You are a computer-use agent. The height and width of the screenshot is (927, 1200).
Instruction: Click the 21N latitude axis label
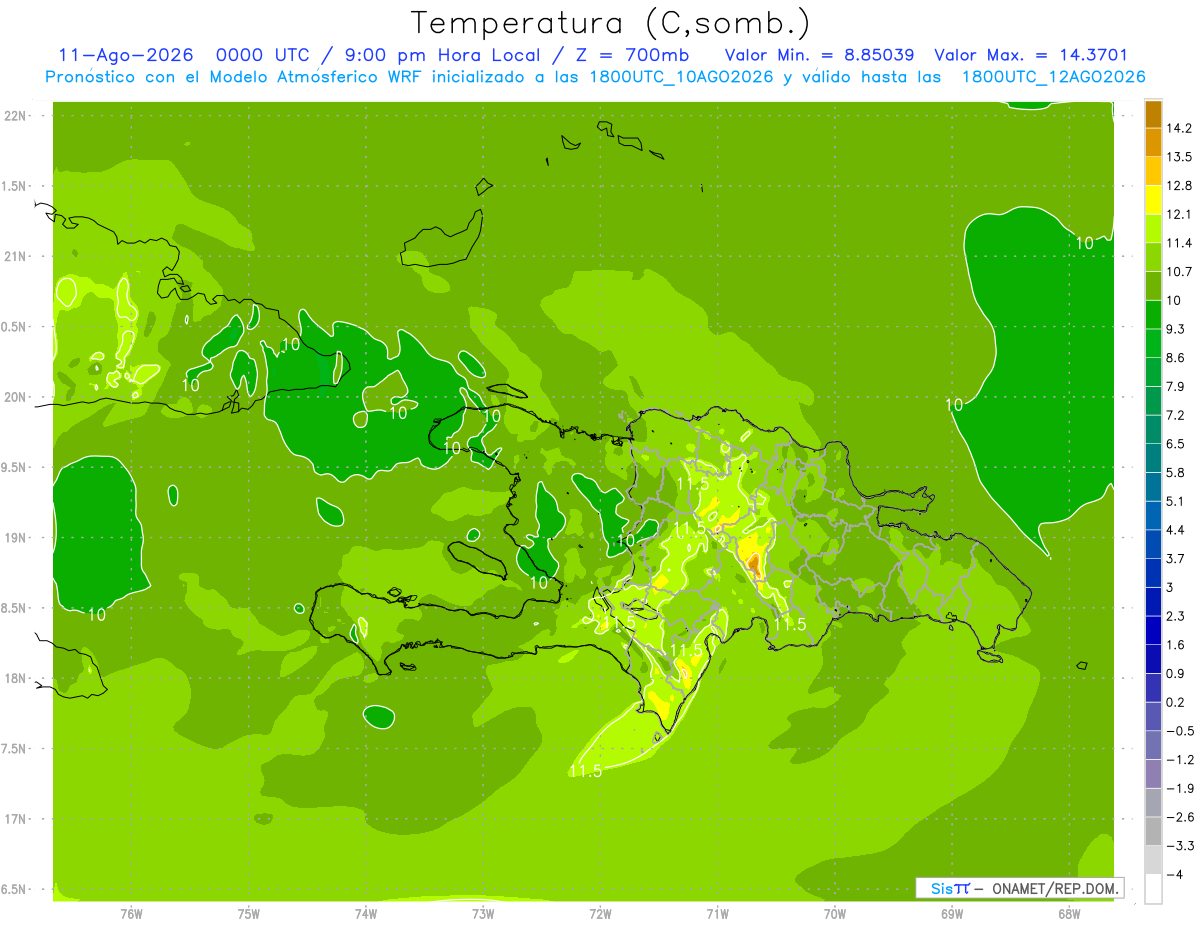16,256
